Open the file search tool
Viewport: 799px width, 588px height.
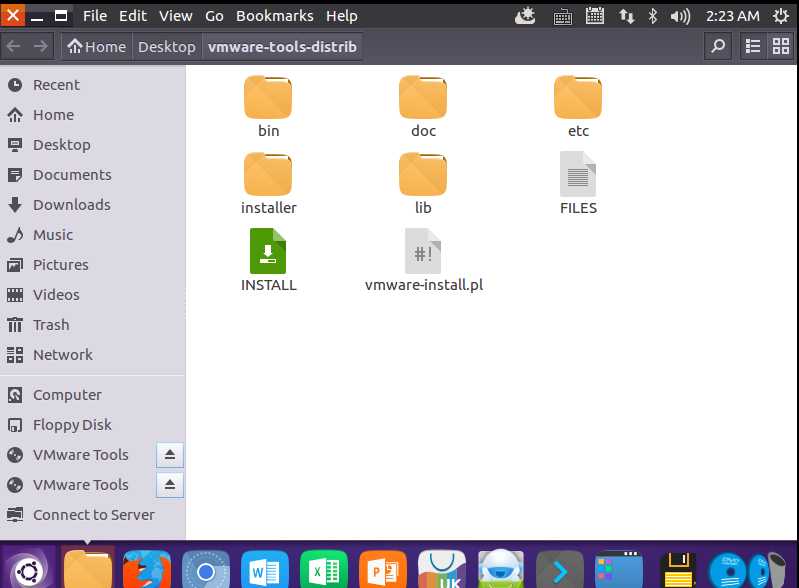[718, 46]
